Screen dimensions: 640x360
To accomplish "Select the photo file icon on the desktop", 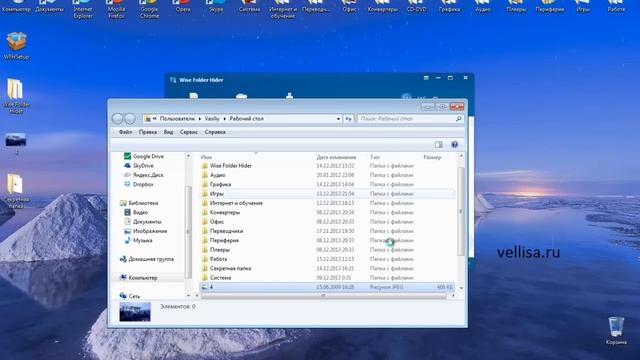I will point(16,143).
